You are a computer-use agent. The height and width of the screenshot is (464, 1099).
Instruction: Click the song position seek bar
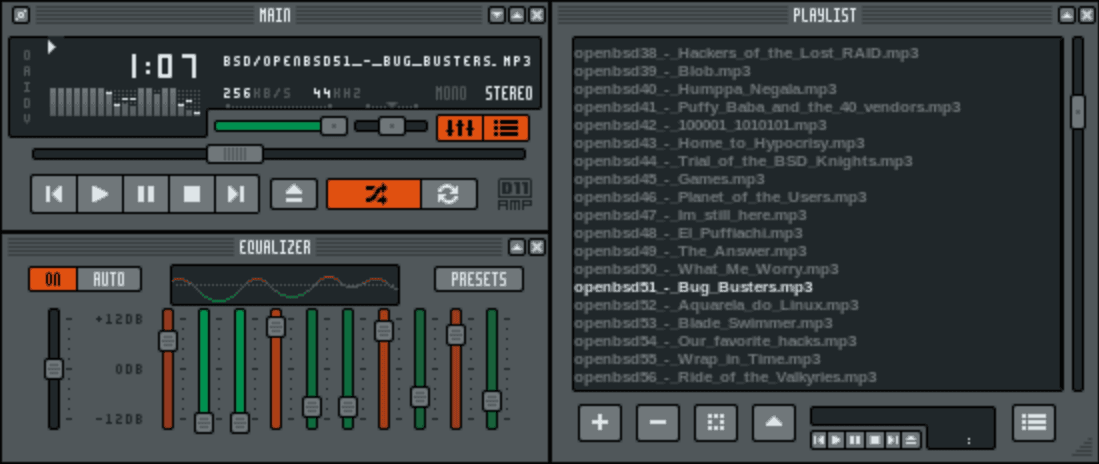coord(279,153)
